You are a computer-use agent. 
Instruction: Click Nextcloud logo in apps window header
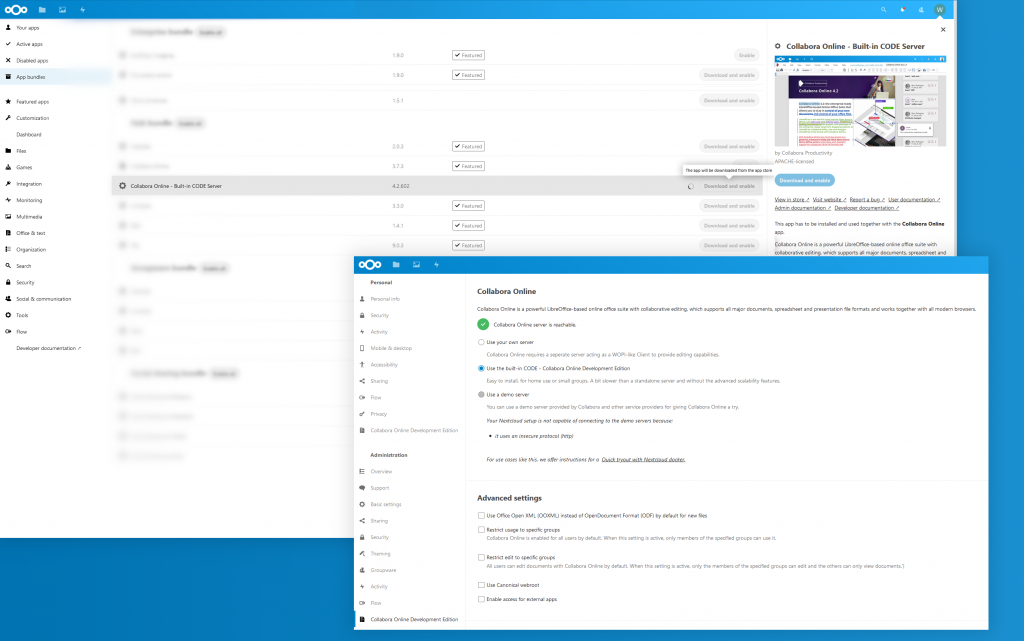pos(16,10)
